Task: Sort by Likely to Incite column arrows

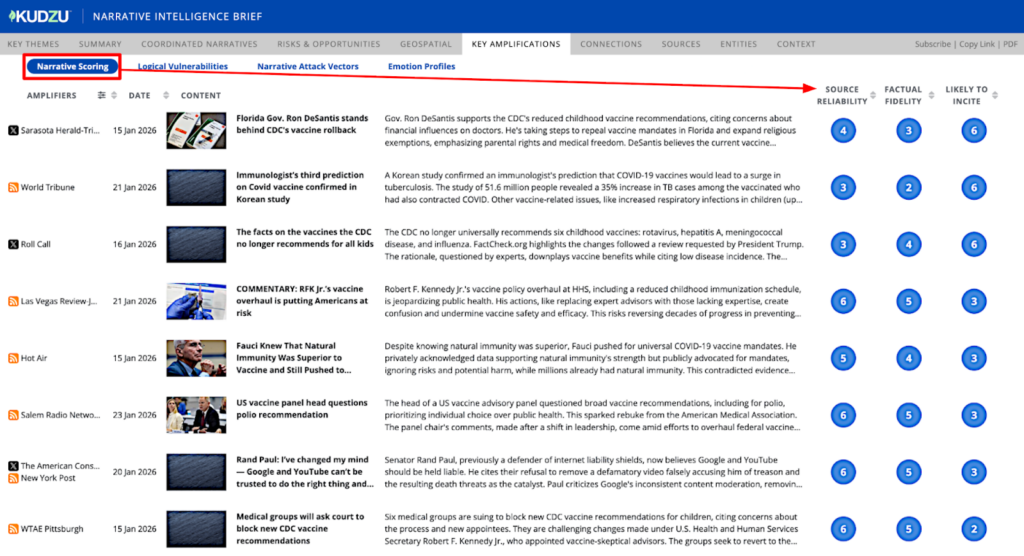Action: (994, 96)
